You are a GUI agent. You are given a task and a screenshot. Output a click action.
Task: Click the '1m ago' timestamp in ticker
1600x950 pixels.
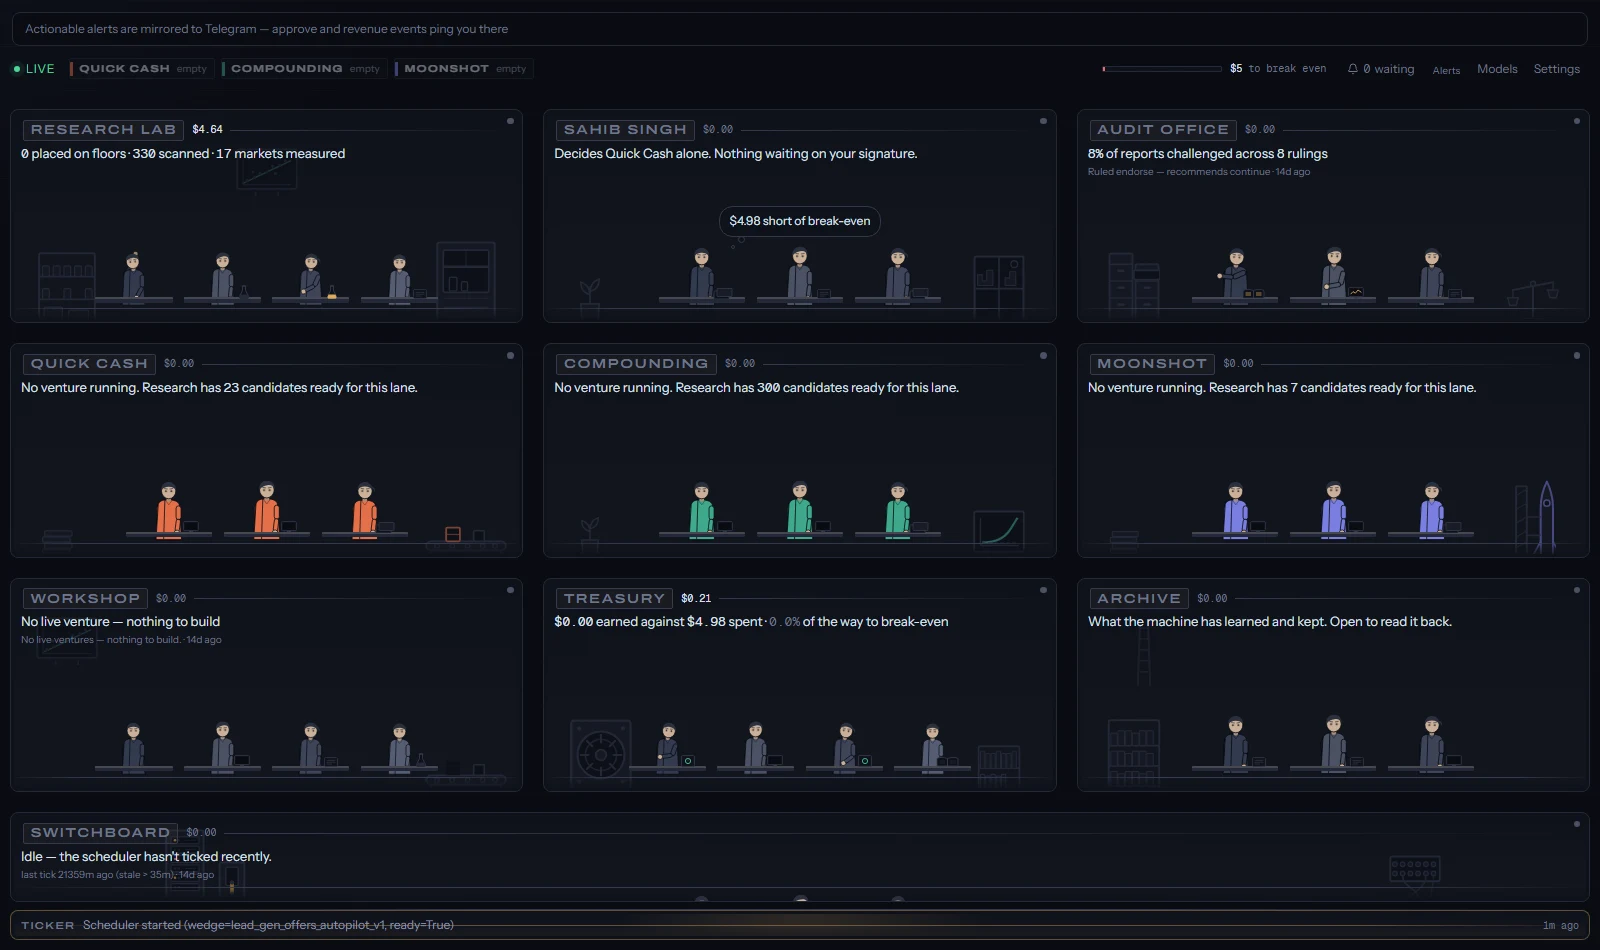coord(1560,926)
